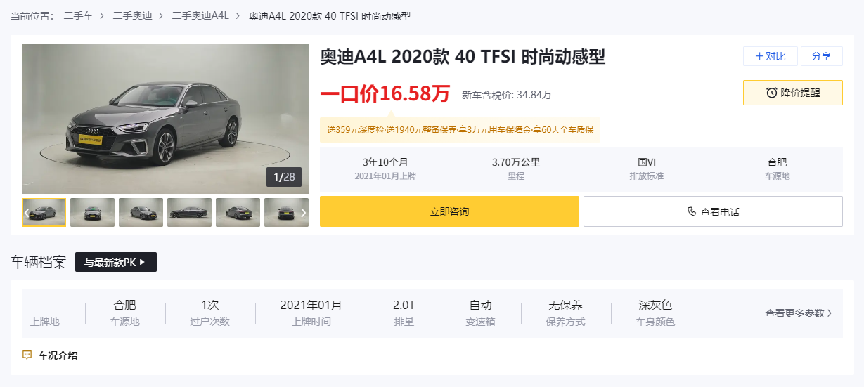This screenshot has width=864, height=387.
Task: Select the third car thumbnail
Action: 141,212
